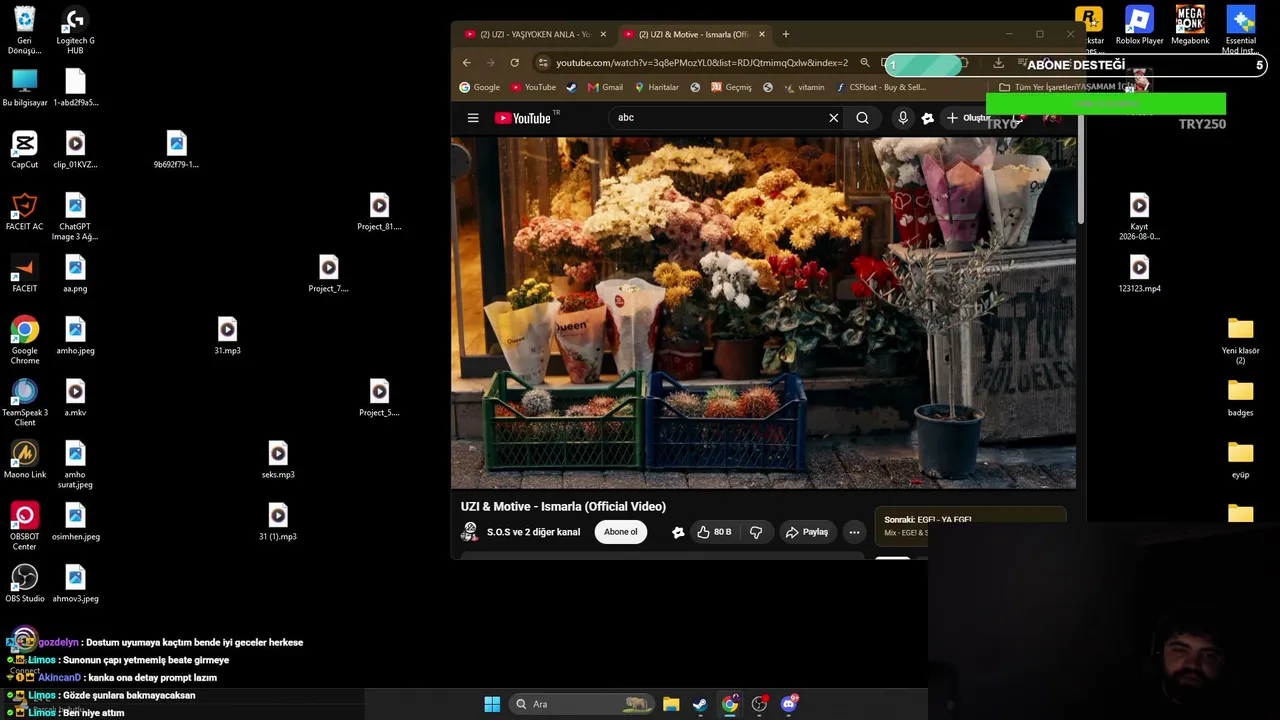Submit the YouTube search with magnifier button
The image size is (1280, 720).
pos(862,118)
